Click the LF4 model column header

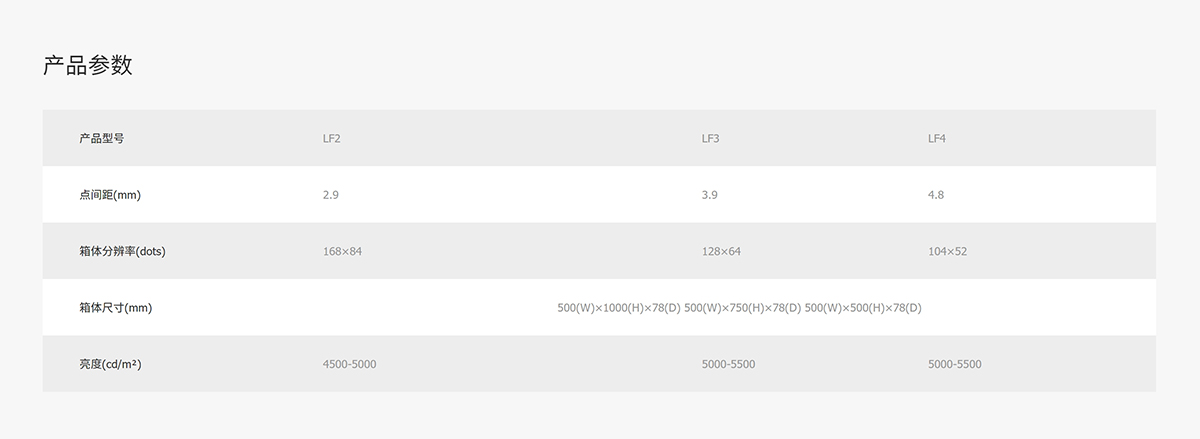click(x=937, y=138)
